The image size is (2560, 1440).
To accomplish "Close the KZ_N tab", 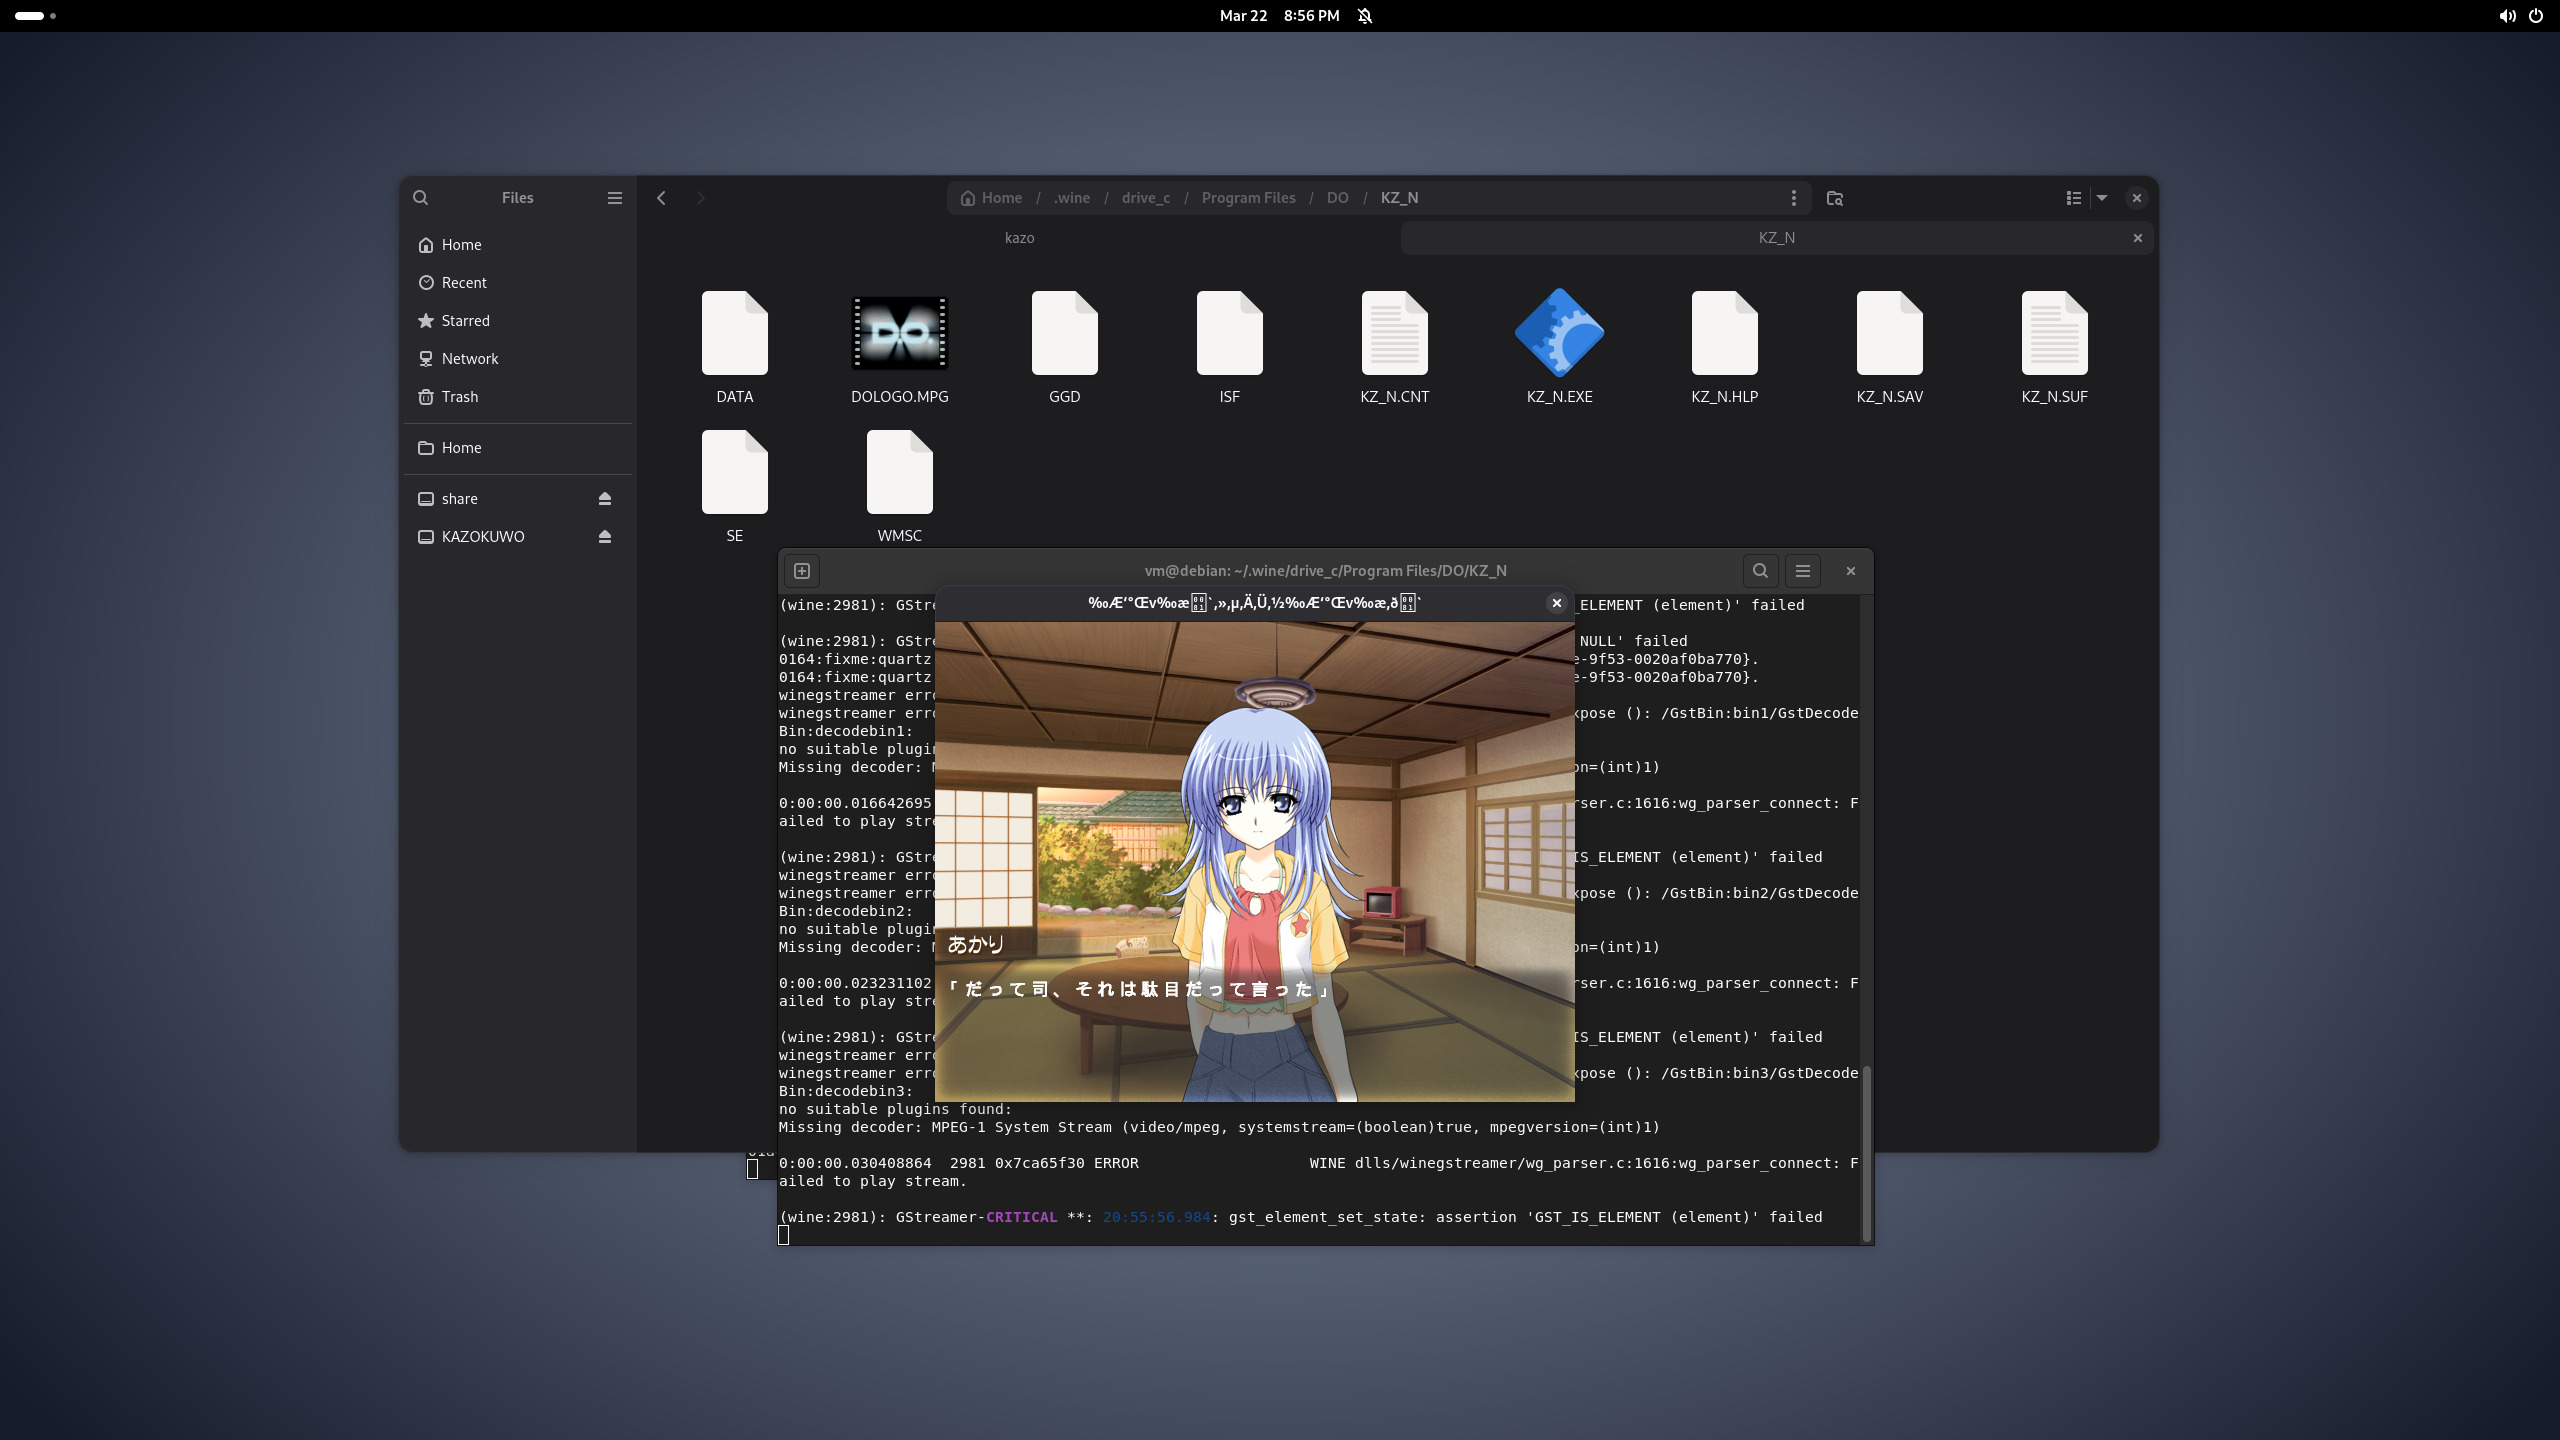I will (x=2138, y=238).
